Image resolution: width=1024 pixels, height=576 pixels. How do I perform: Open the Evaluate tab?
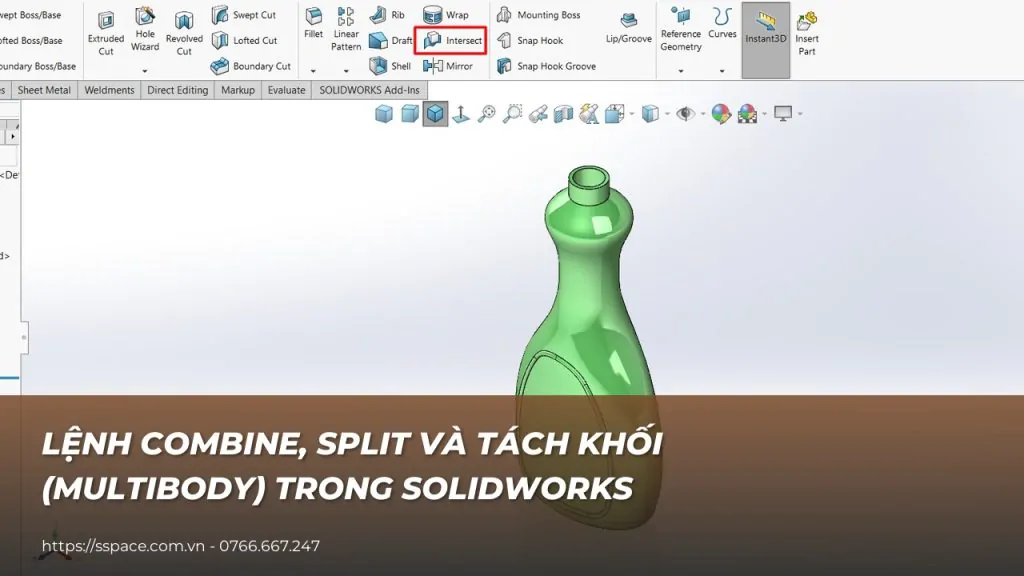click(x=286, y=90)
